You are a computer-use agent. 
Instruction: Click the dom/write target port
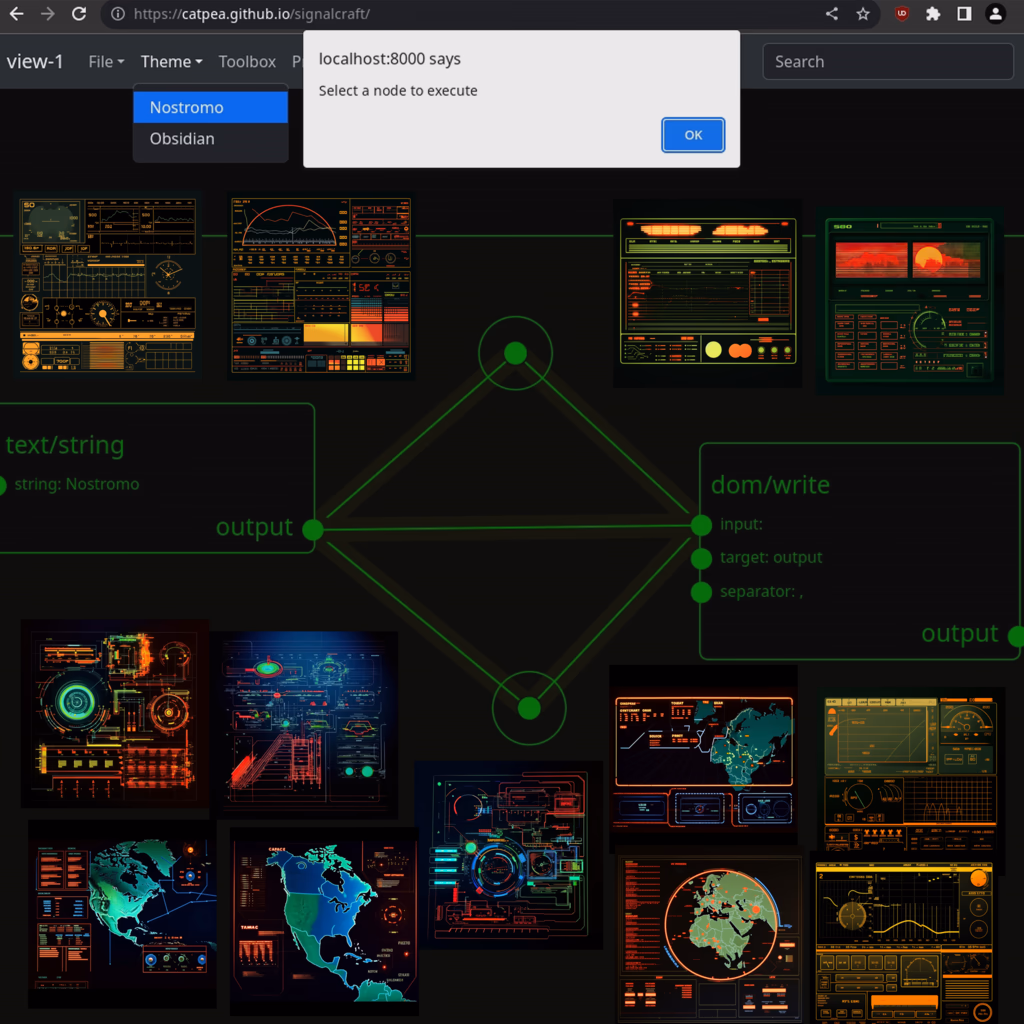tap(702, 558)
